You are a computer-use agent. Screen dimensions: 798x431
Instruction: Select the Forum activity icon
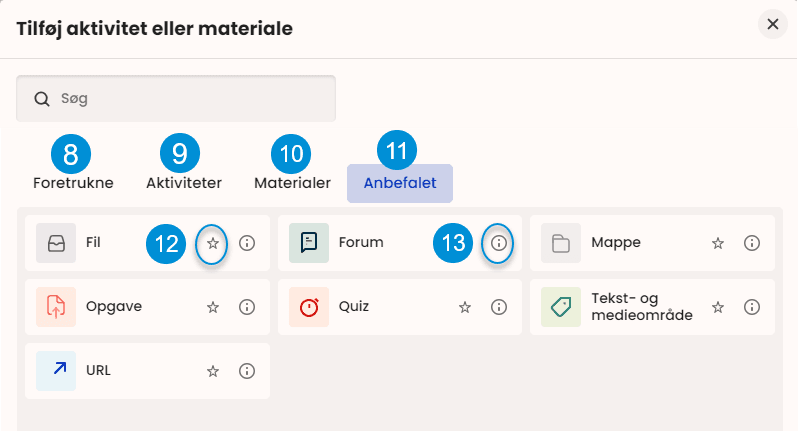tap(308, 242)
